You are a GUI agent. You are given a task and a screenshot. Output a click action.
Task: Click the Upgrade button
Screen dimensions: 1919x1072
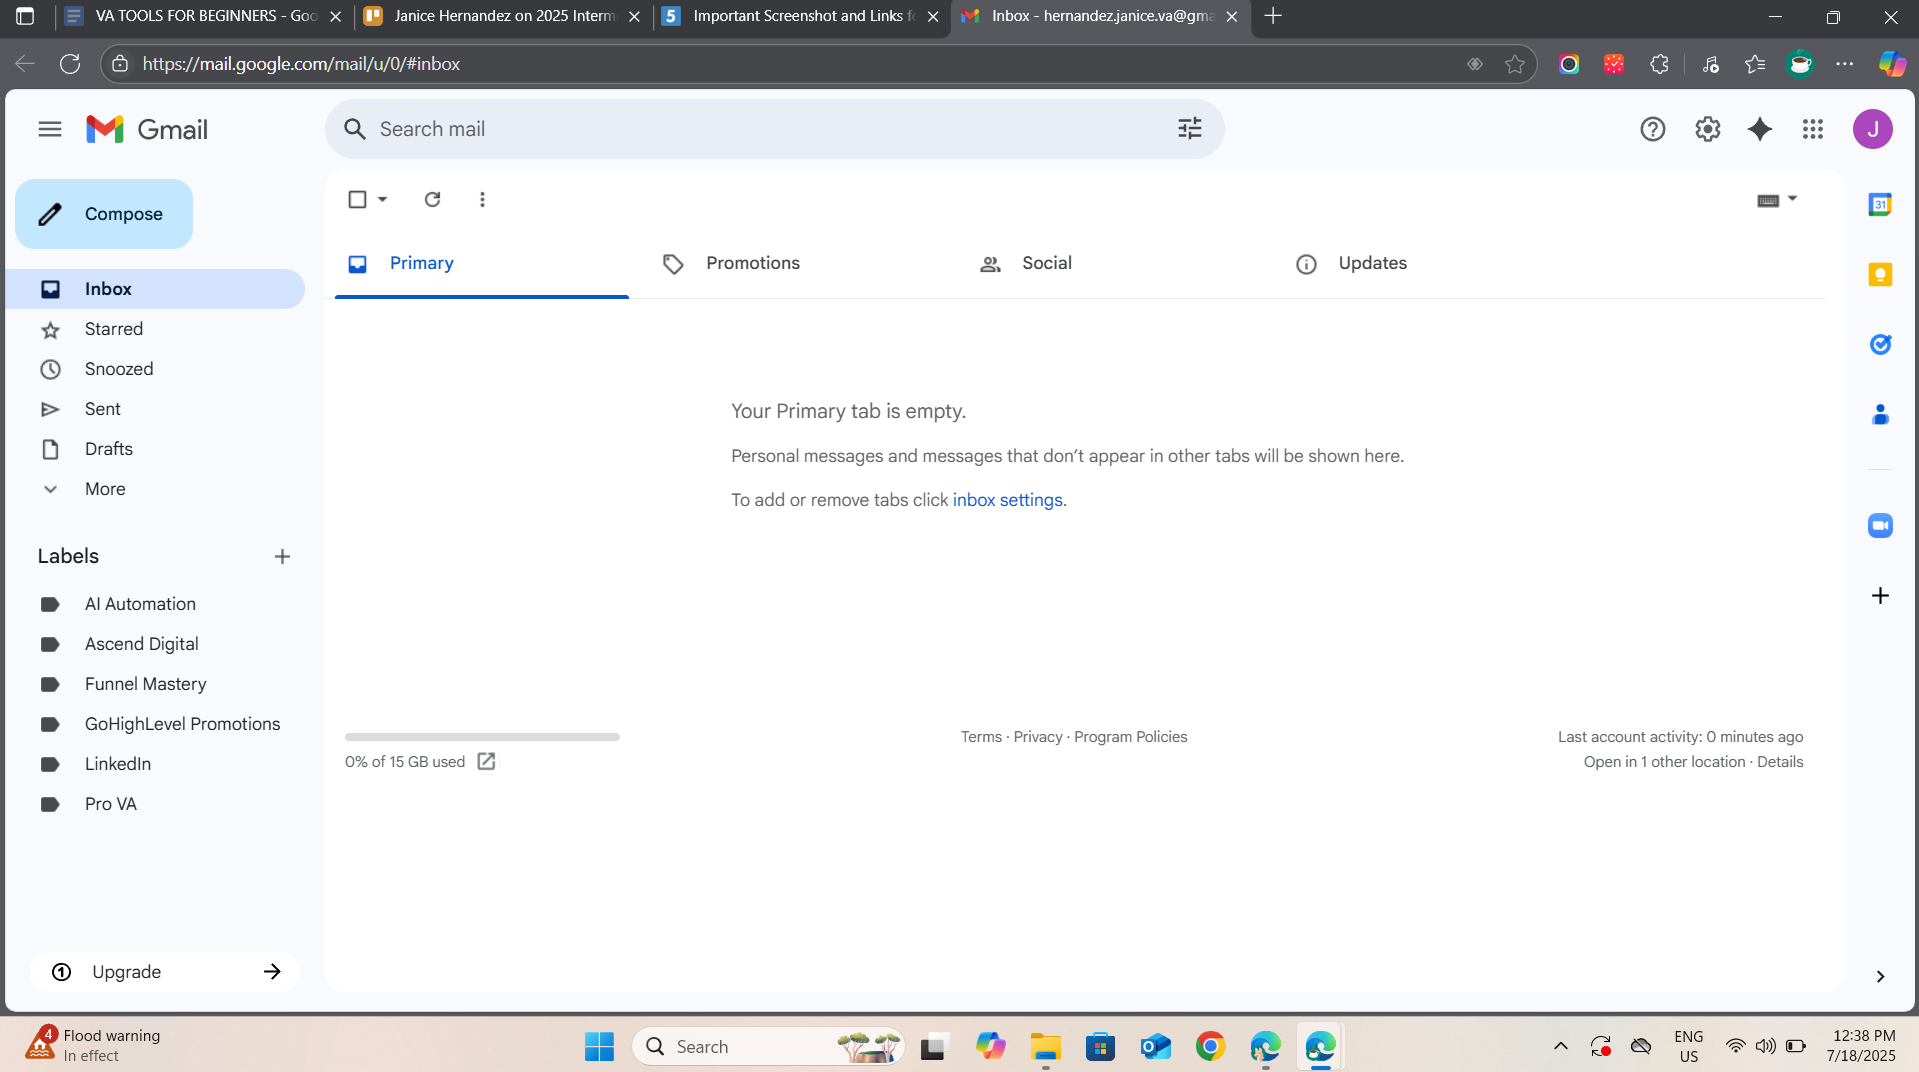pyautogui.click(x=164, y=972)
